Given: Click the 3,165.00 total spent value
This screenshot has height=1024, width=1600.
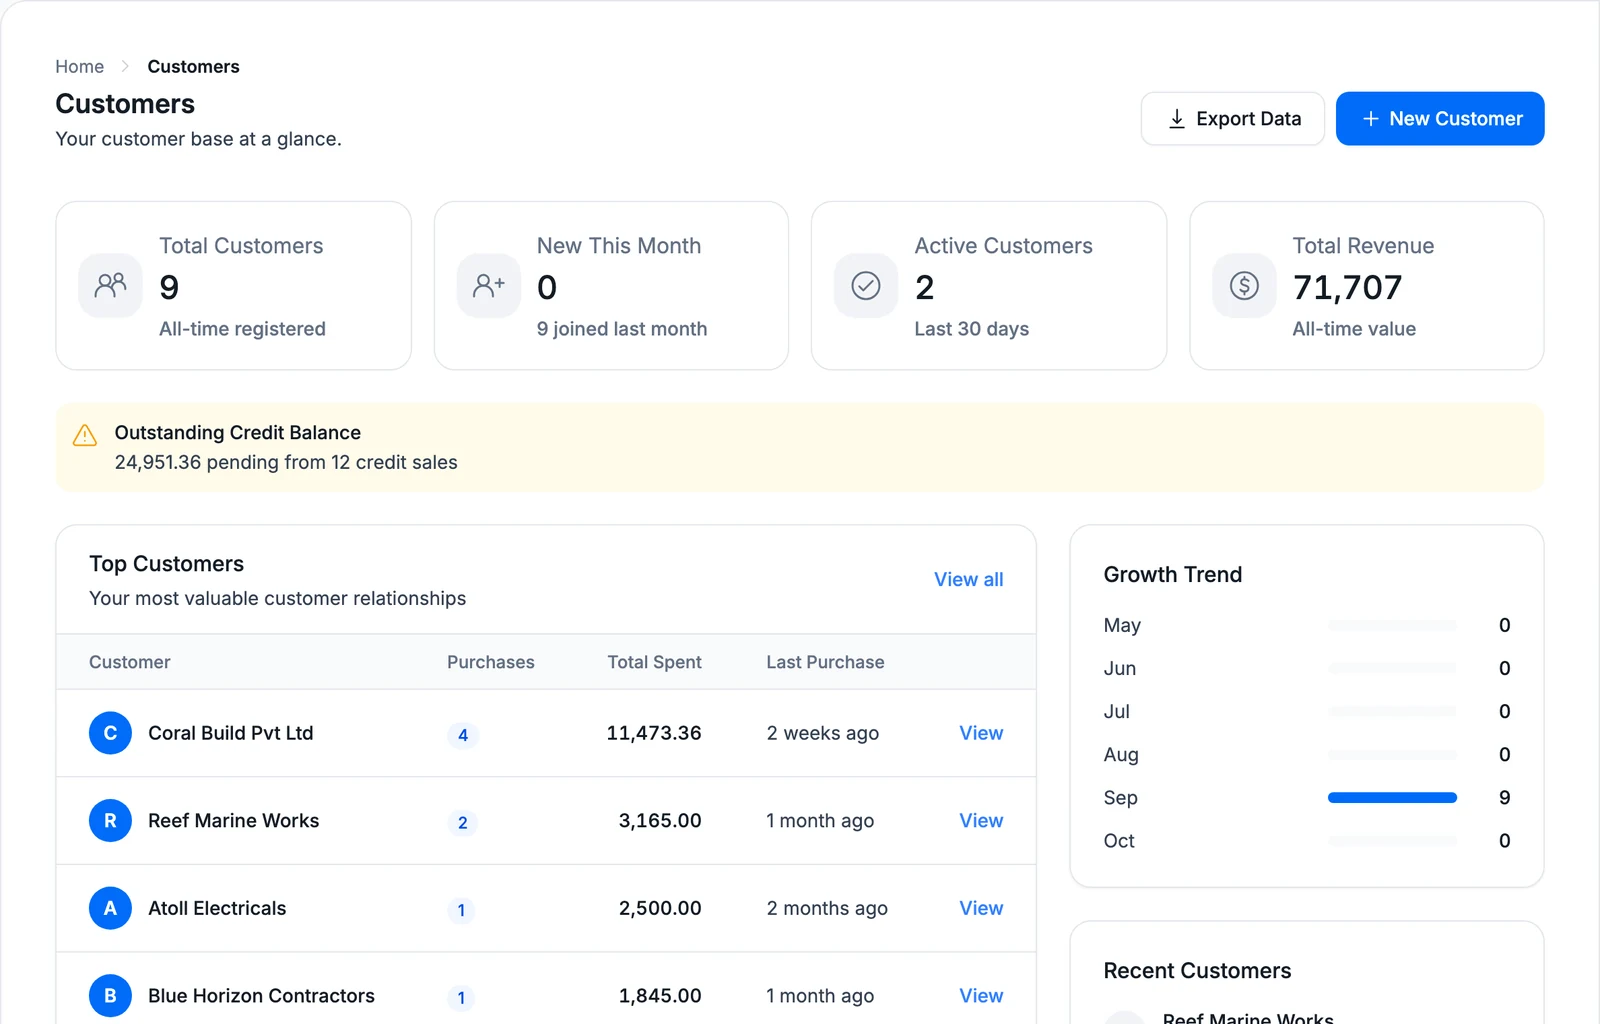Looking at the screenshot, I should coord(660,821).
